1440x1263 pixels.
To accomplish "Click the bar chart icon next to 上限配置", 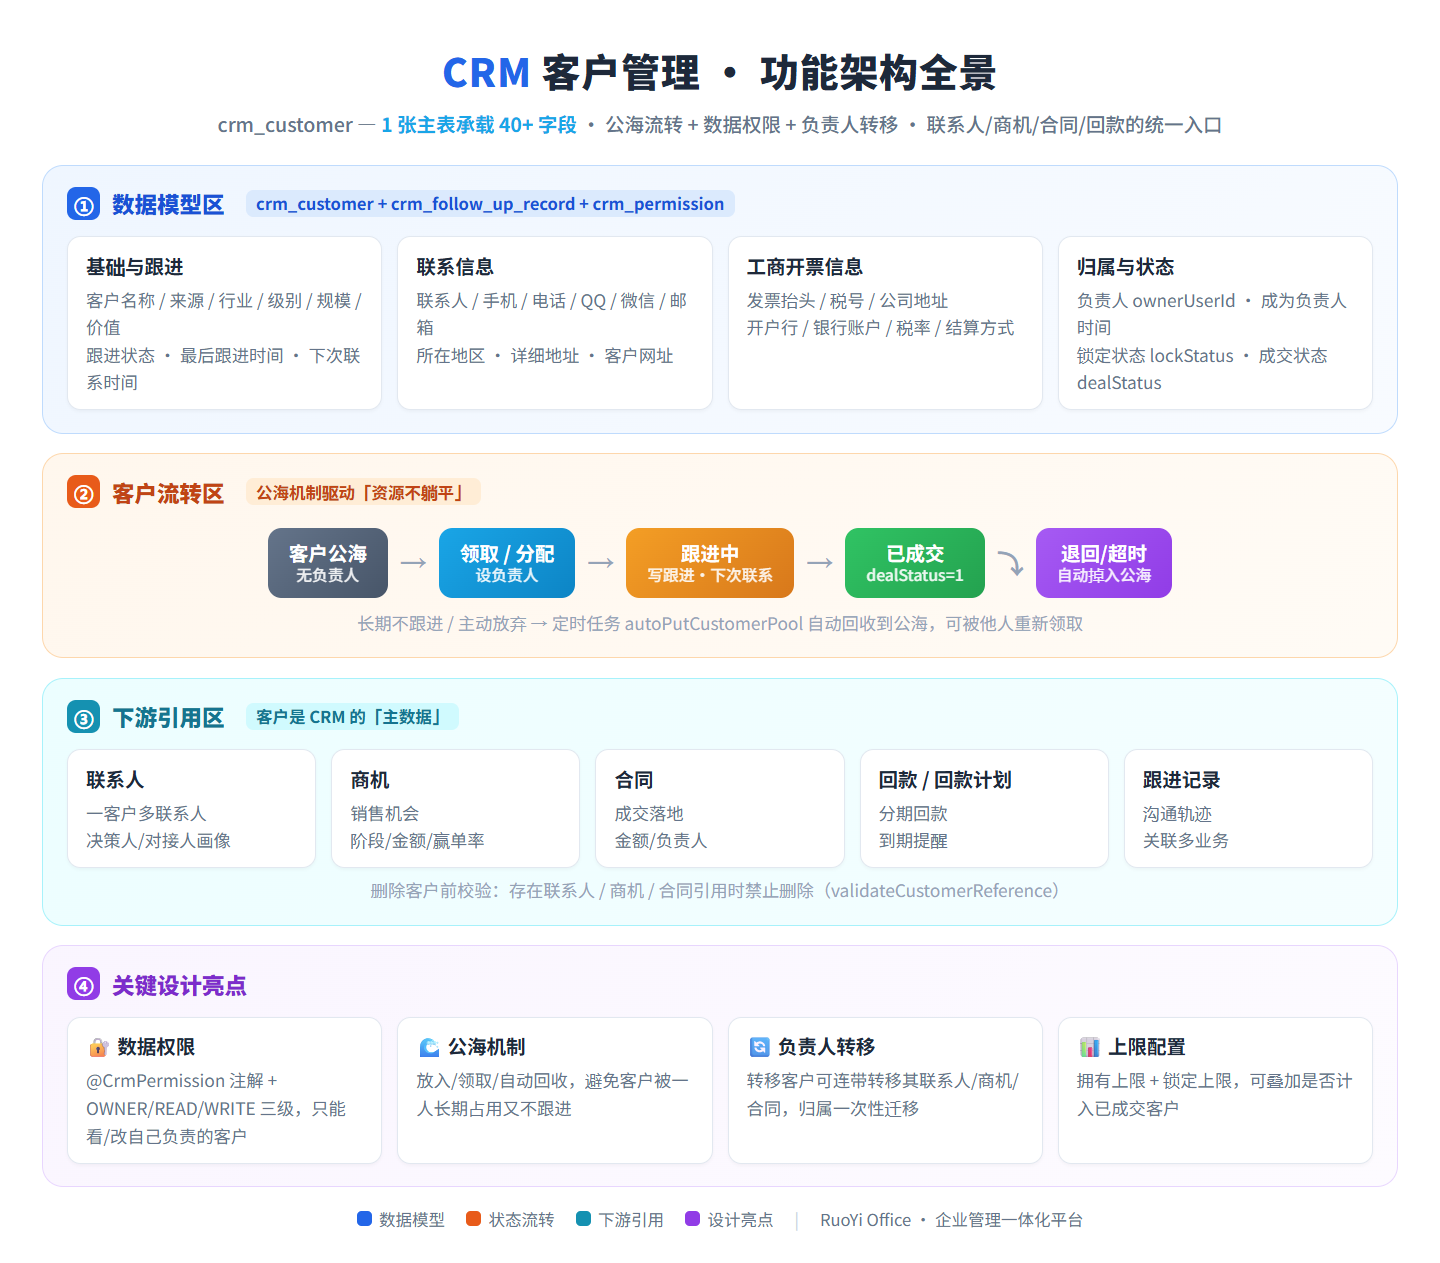I will (x=1089, y=1047).
